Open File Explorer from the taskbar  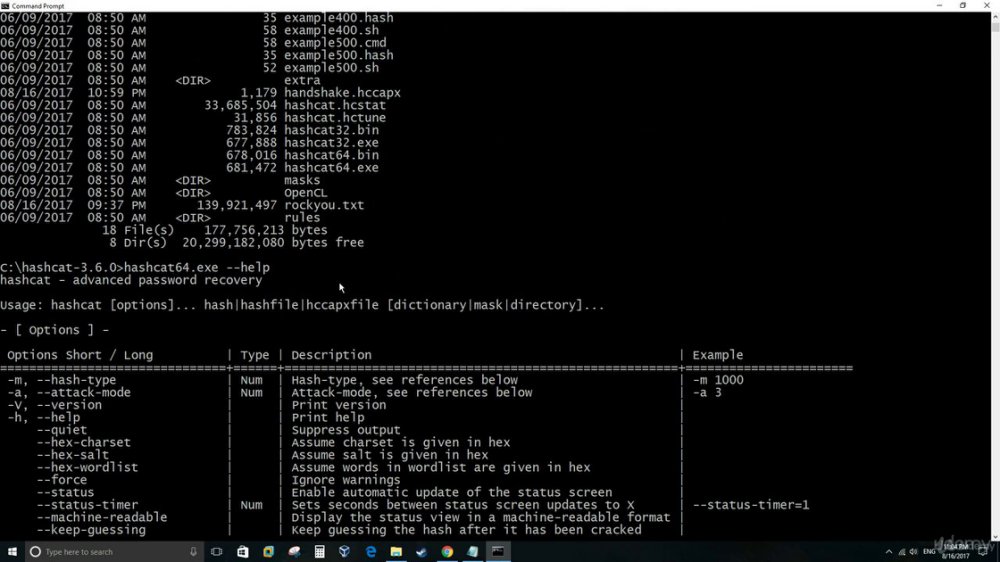(396, 552)
